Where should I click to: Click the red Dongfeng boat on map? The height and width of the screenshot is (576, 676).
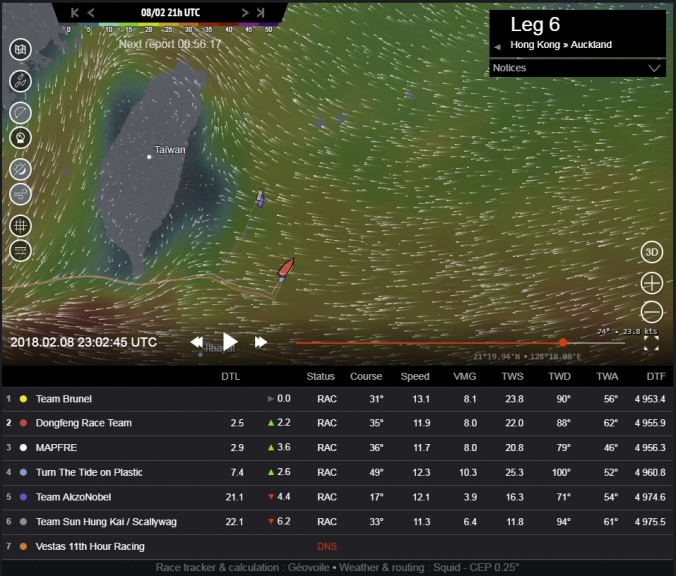[x=286, y=267]
